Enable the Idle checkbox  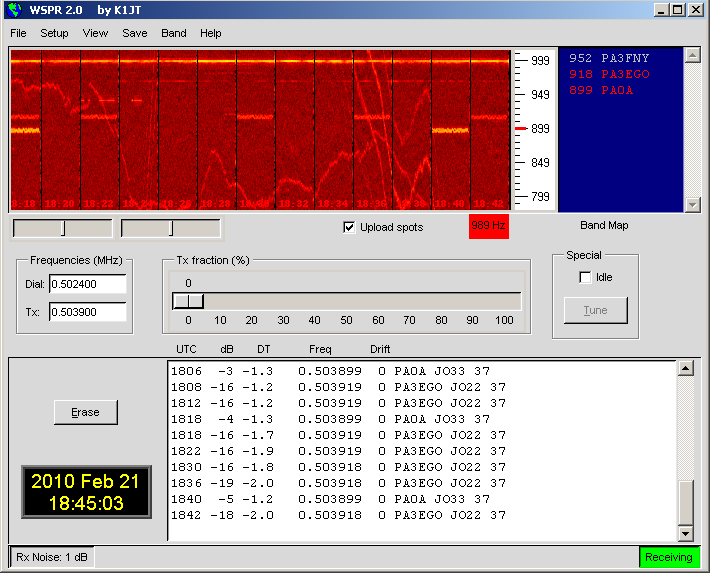point(585,277)
